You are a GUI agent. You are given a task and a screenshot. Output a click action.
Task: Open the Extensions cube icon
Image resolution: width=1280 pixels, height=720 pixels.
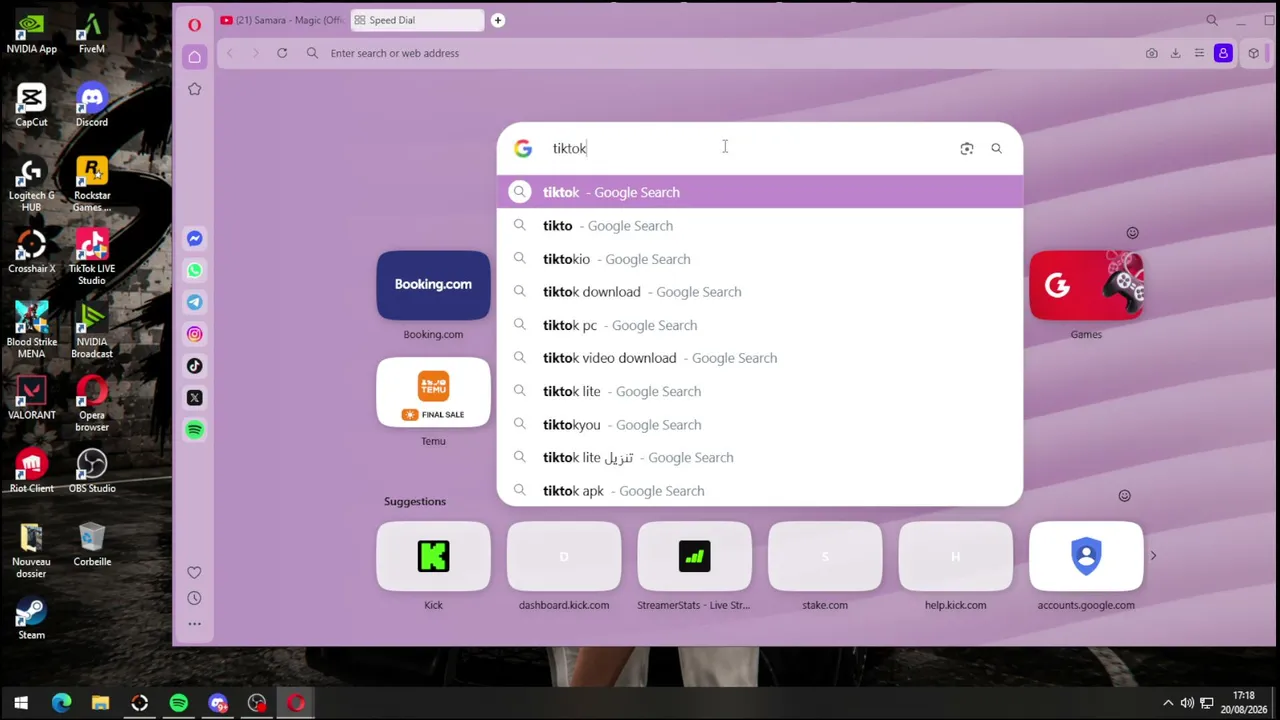(x=1253, y=53)
